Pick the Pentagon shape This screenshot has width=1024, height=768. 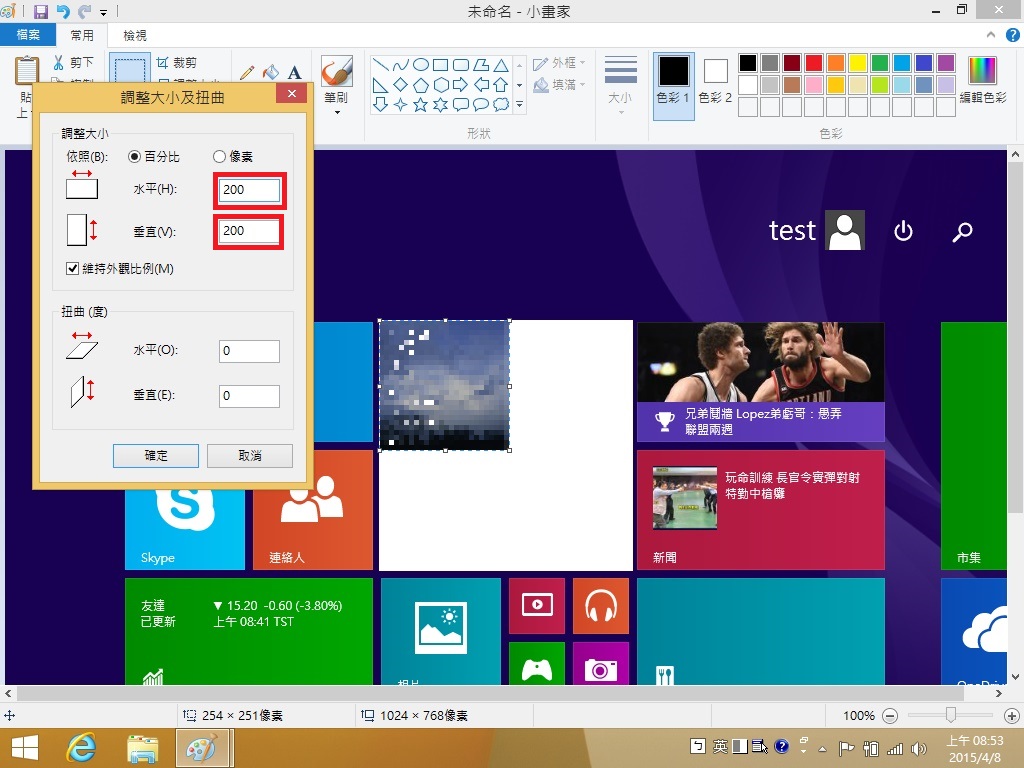tap(421, 84)
